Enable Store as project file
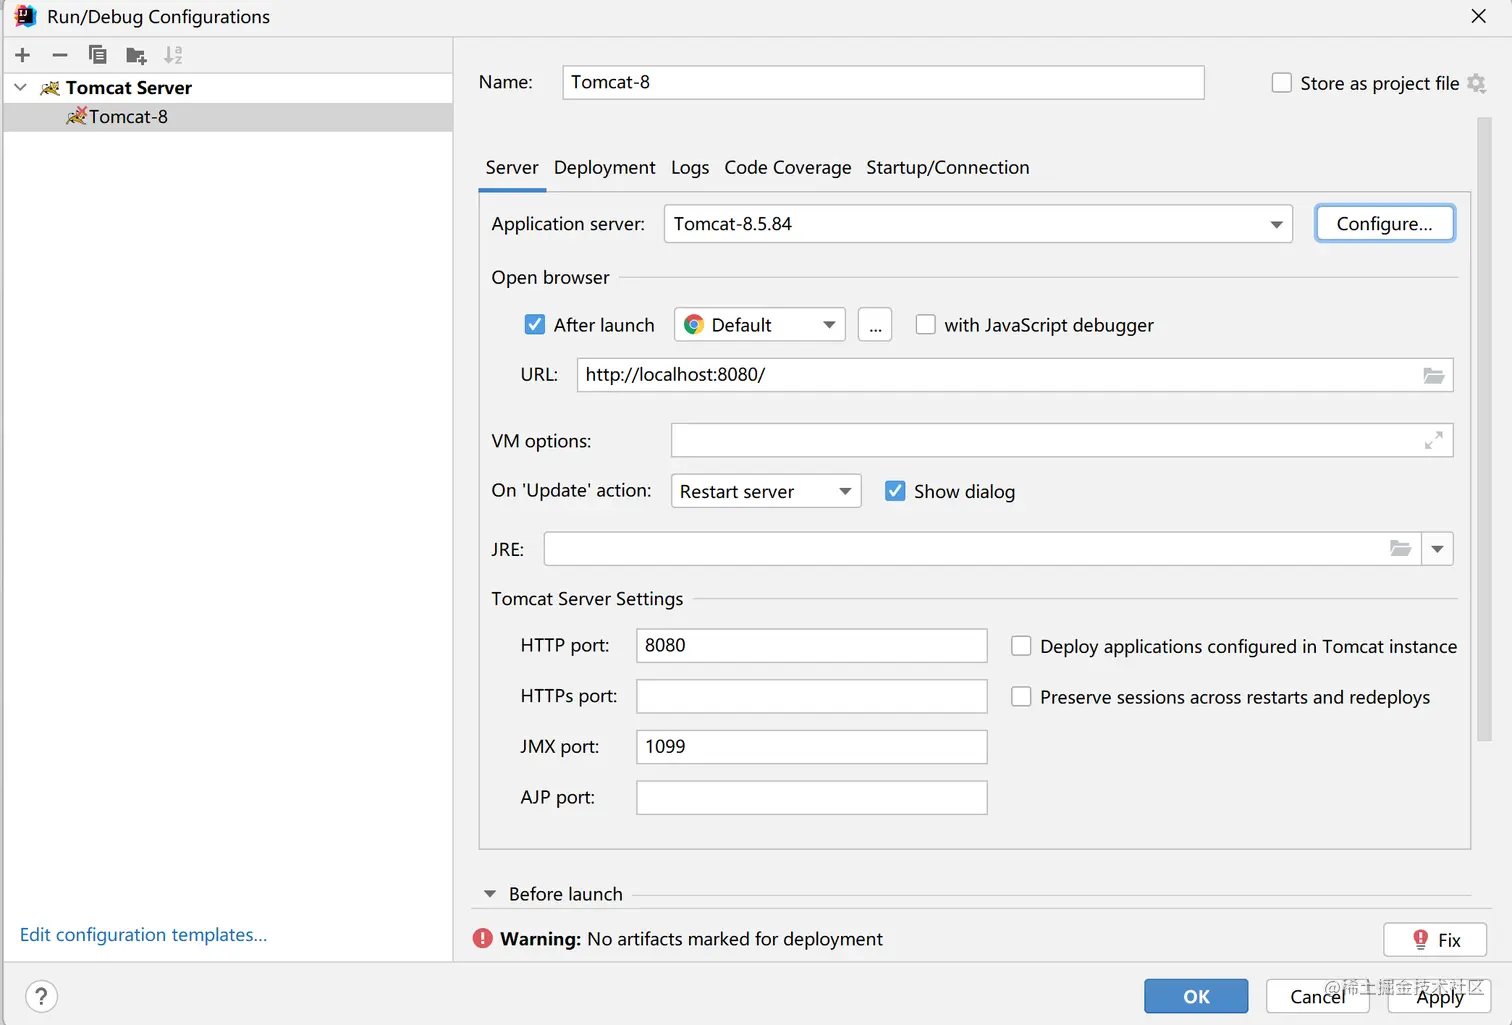The image size is (1512, 1025). point(1281,83)
